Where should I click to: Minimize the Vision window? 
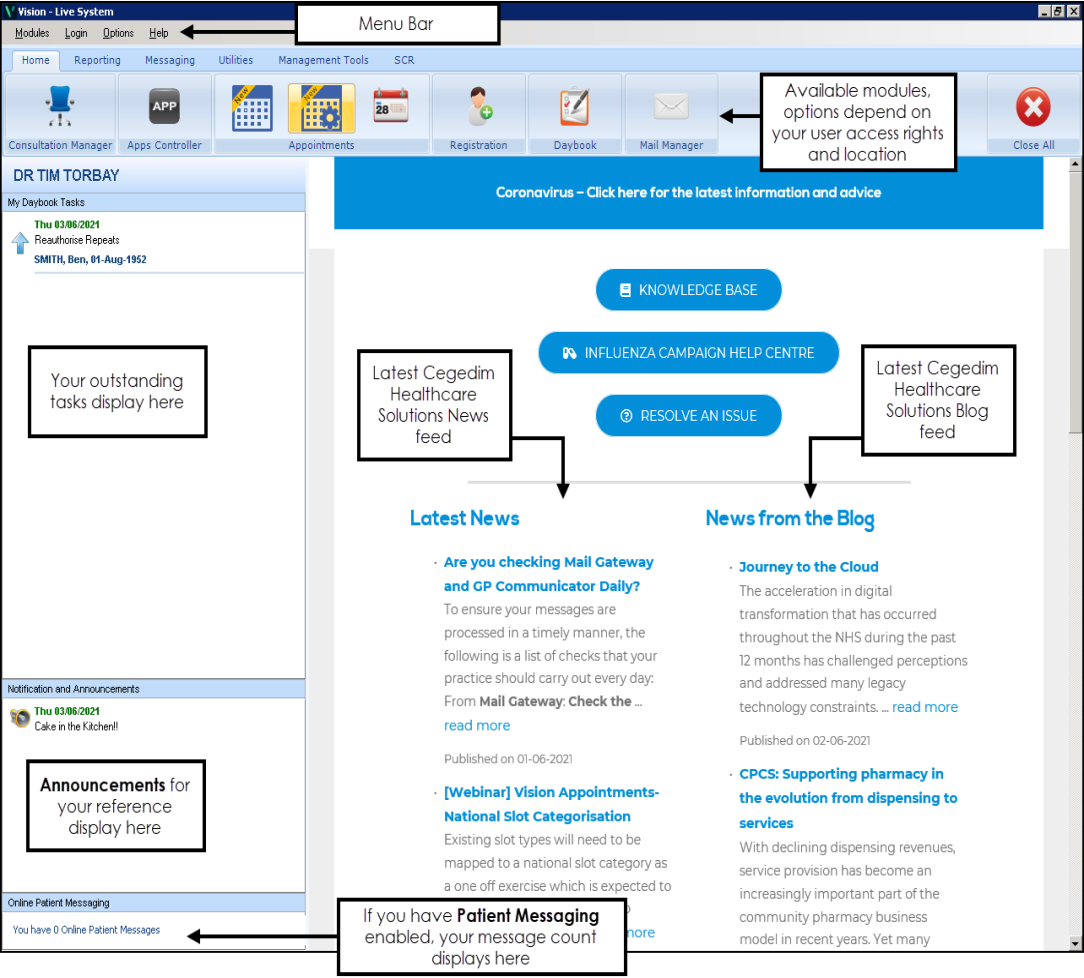tap(1045, 11)
